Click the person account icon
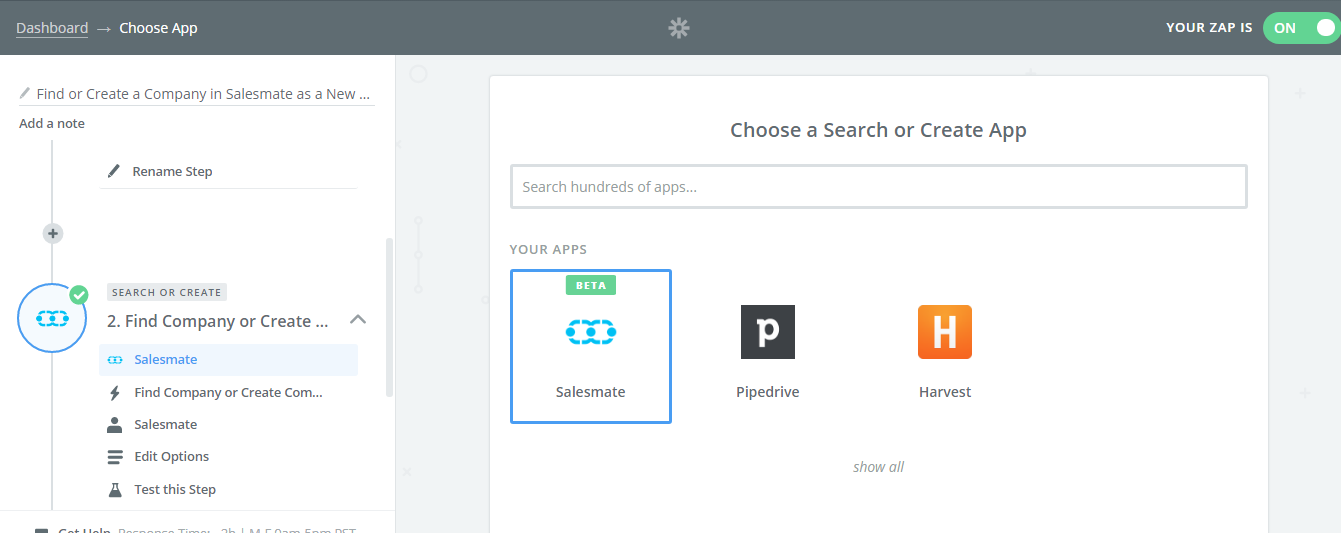The height and width of the screenshot is (533, 1341). pyautogui.click(x=115, y=425)
